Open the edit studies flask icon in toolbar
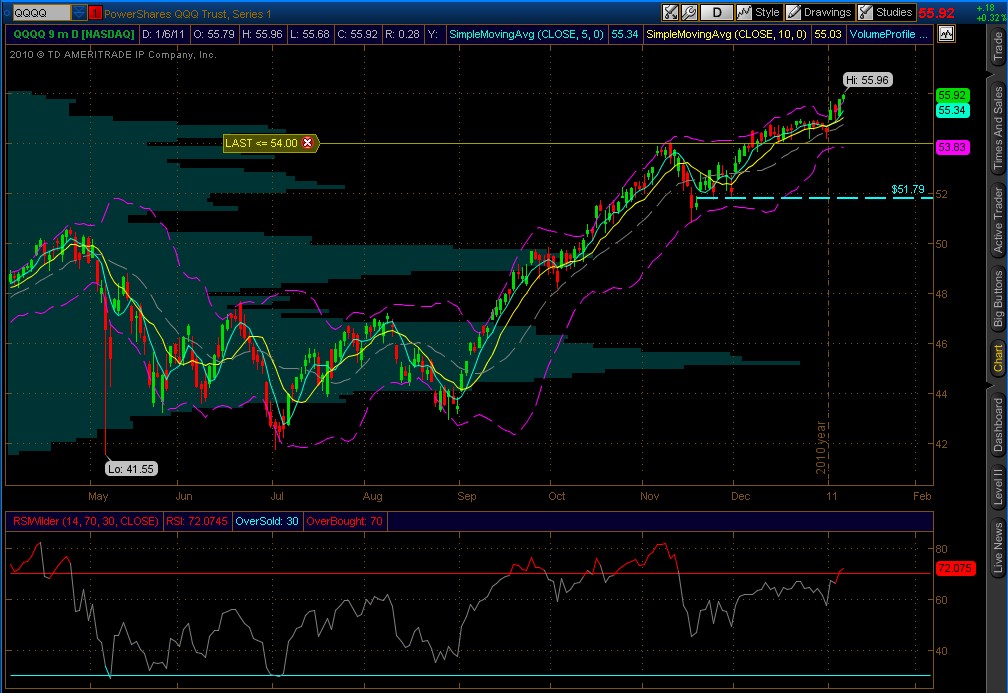This screenshot has width=1008, height=693. (670, 12)
